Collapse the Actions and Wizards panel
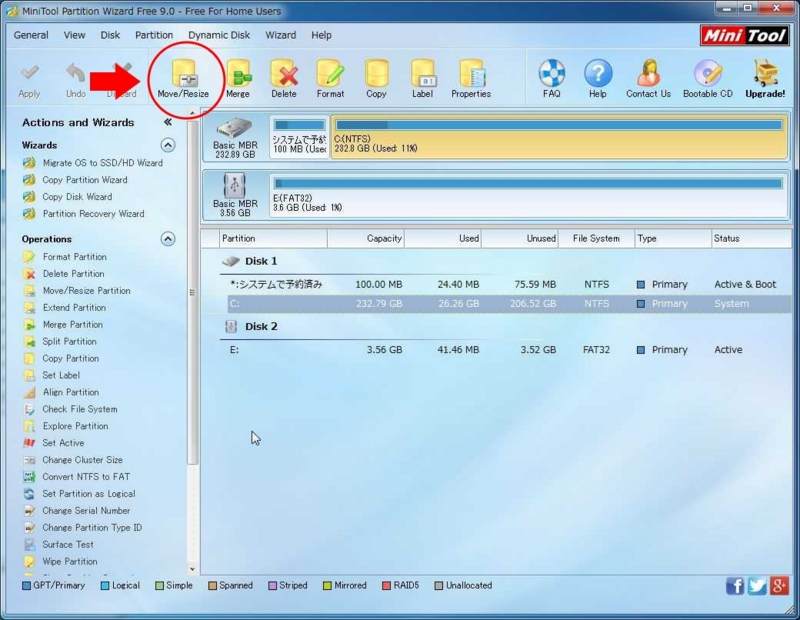 click(x=168, y=122)
